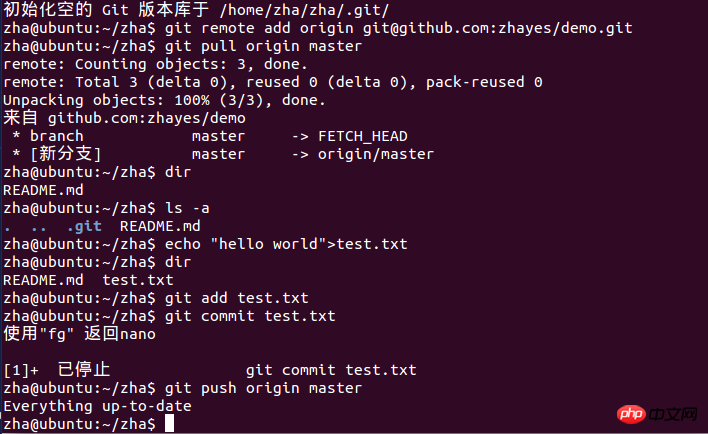Click README.md in the ls -a output
Image resolution: width=708 pixels, height=434 pixels.
click(x=160, y=226)
